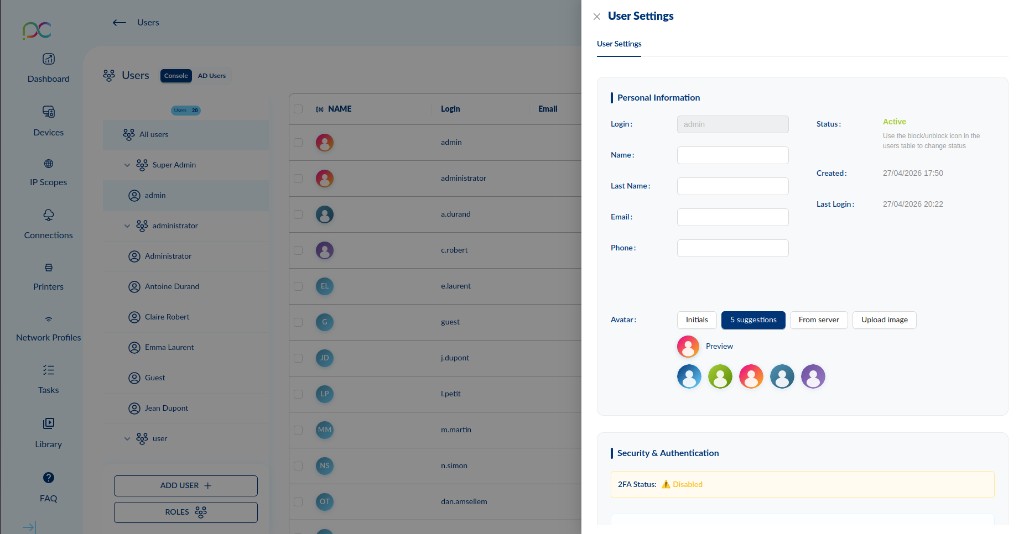Select Jean Dupont in the tree
The height and width of the screenshot is (534, 1024).
click(185, 408)
